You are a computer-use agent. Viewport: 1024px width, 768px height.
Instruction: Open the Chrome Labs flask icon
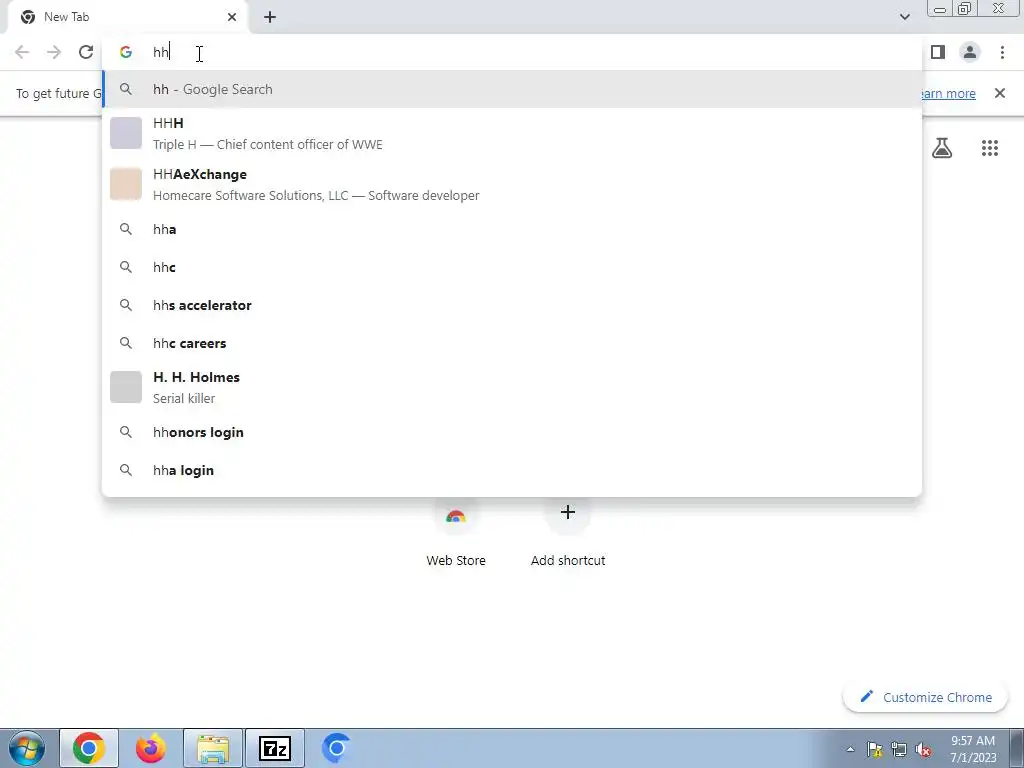point(942,148)
